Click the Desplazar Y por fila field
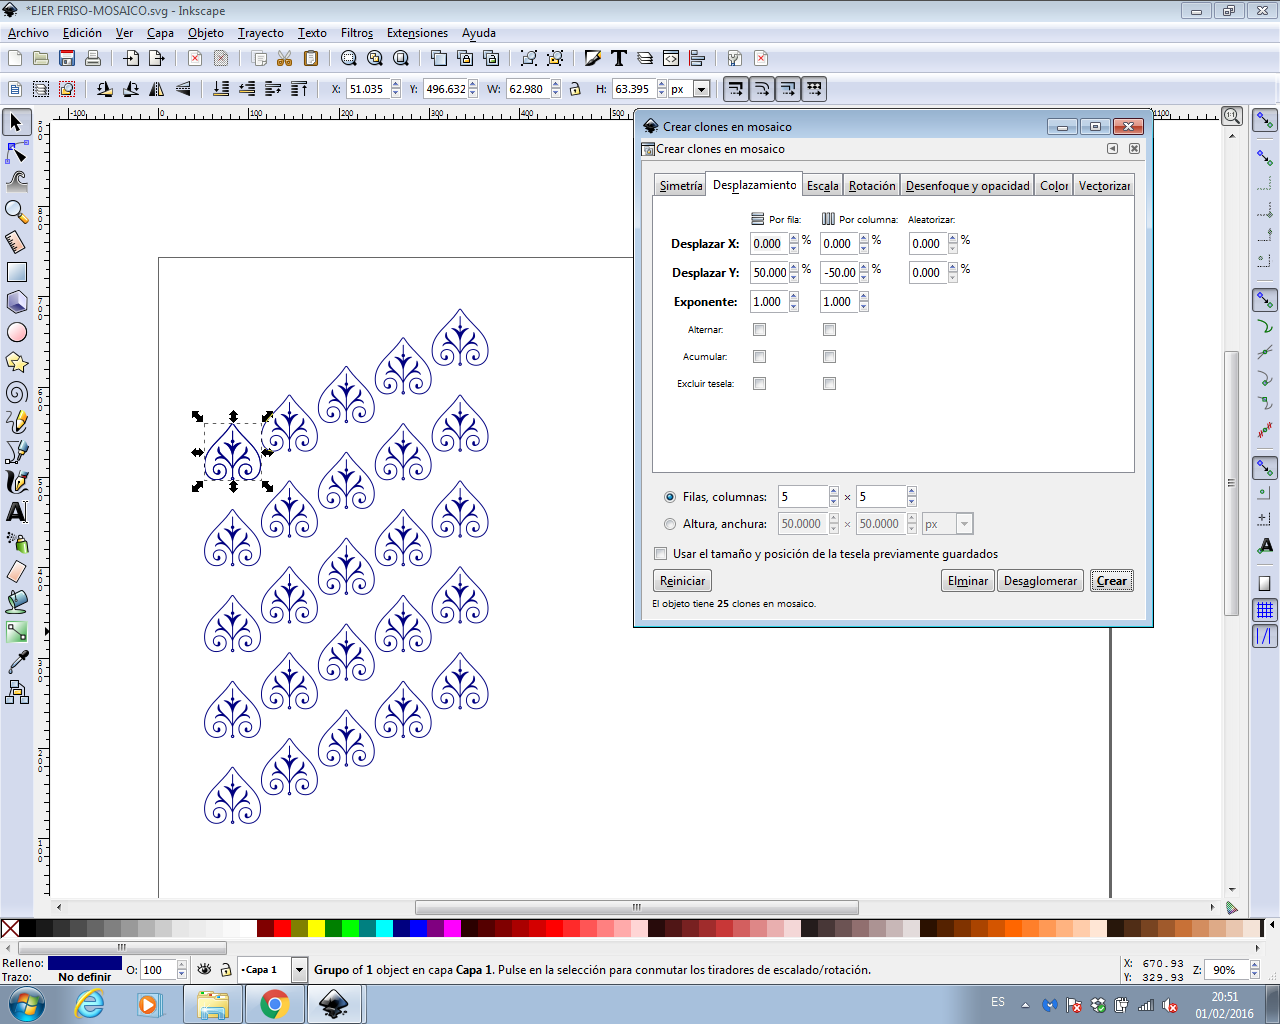1280x1024 pixels. click(769, 273)
